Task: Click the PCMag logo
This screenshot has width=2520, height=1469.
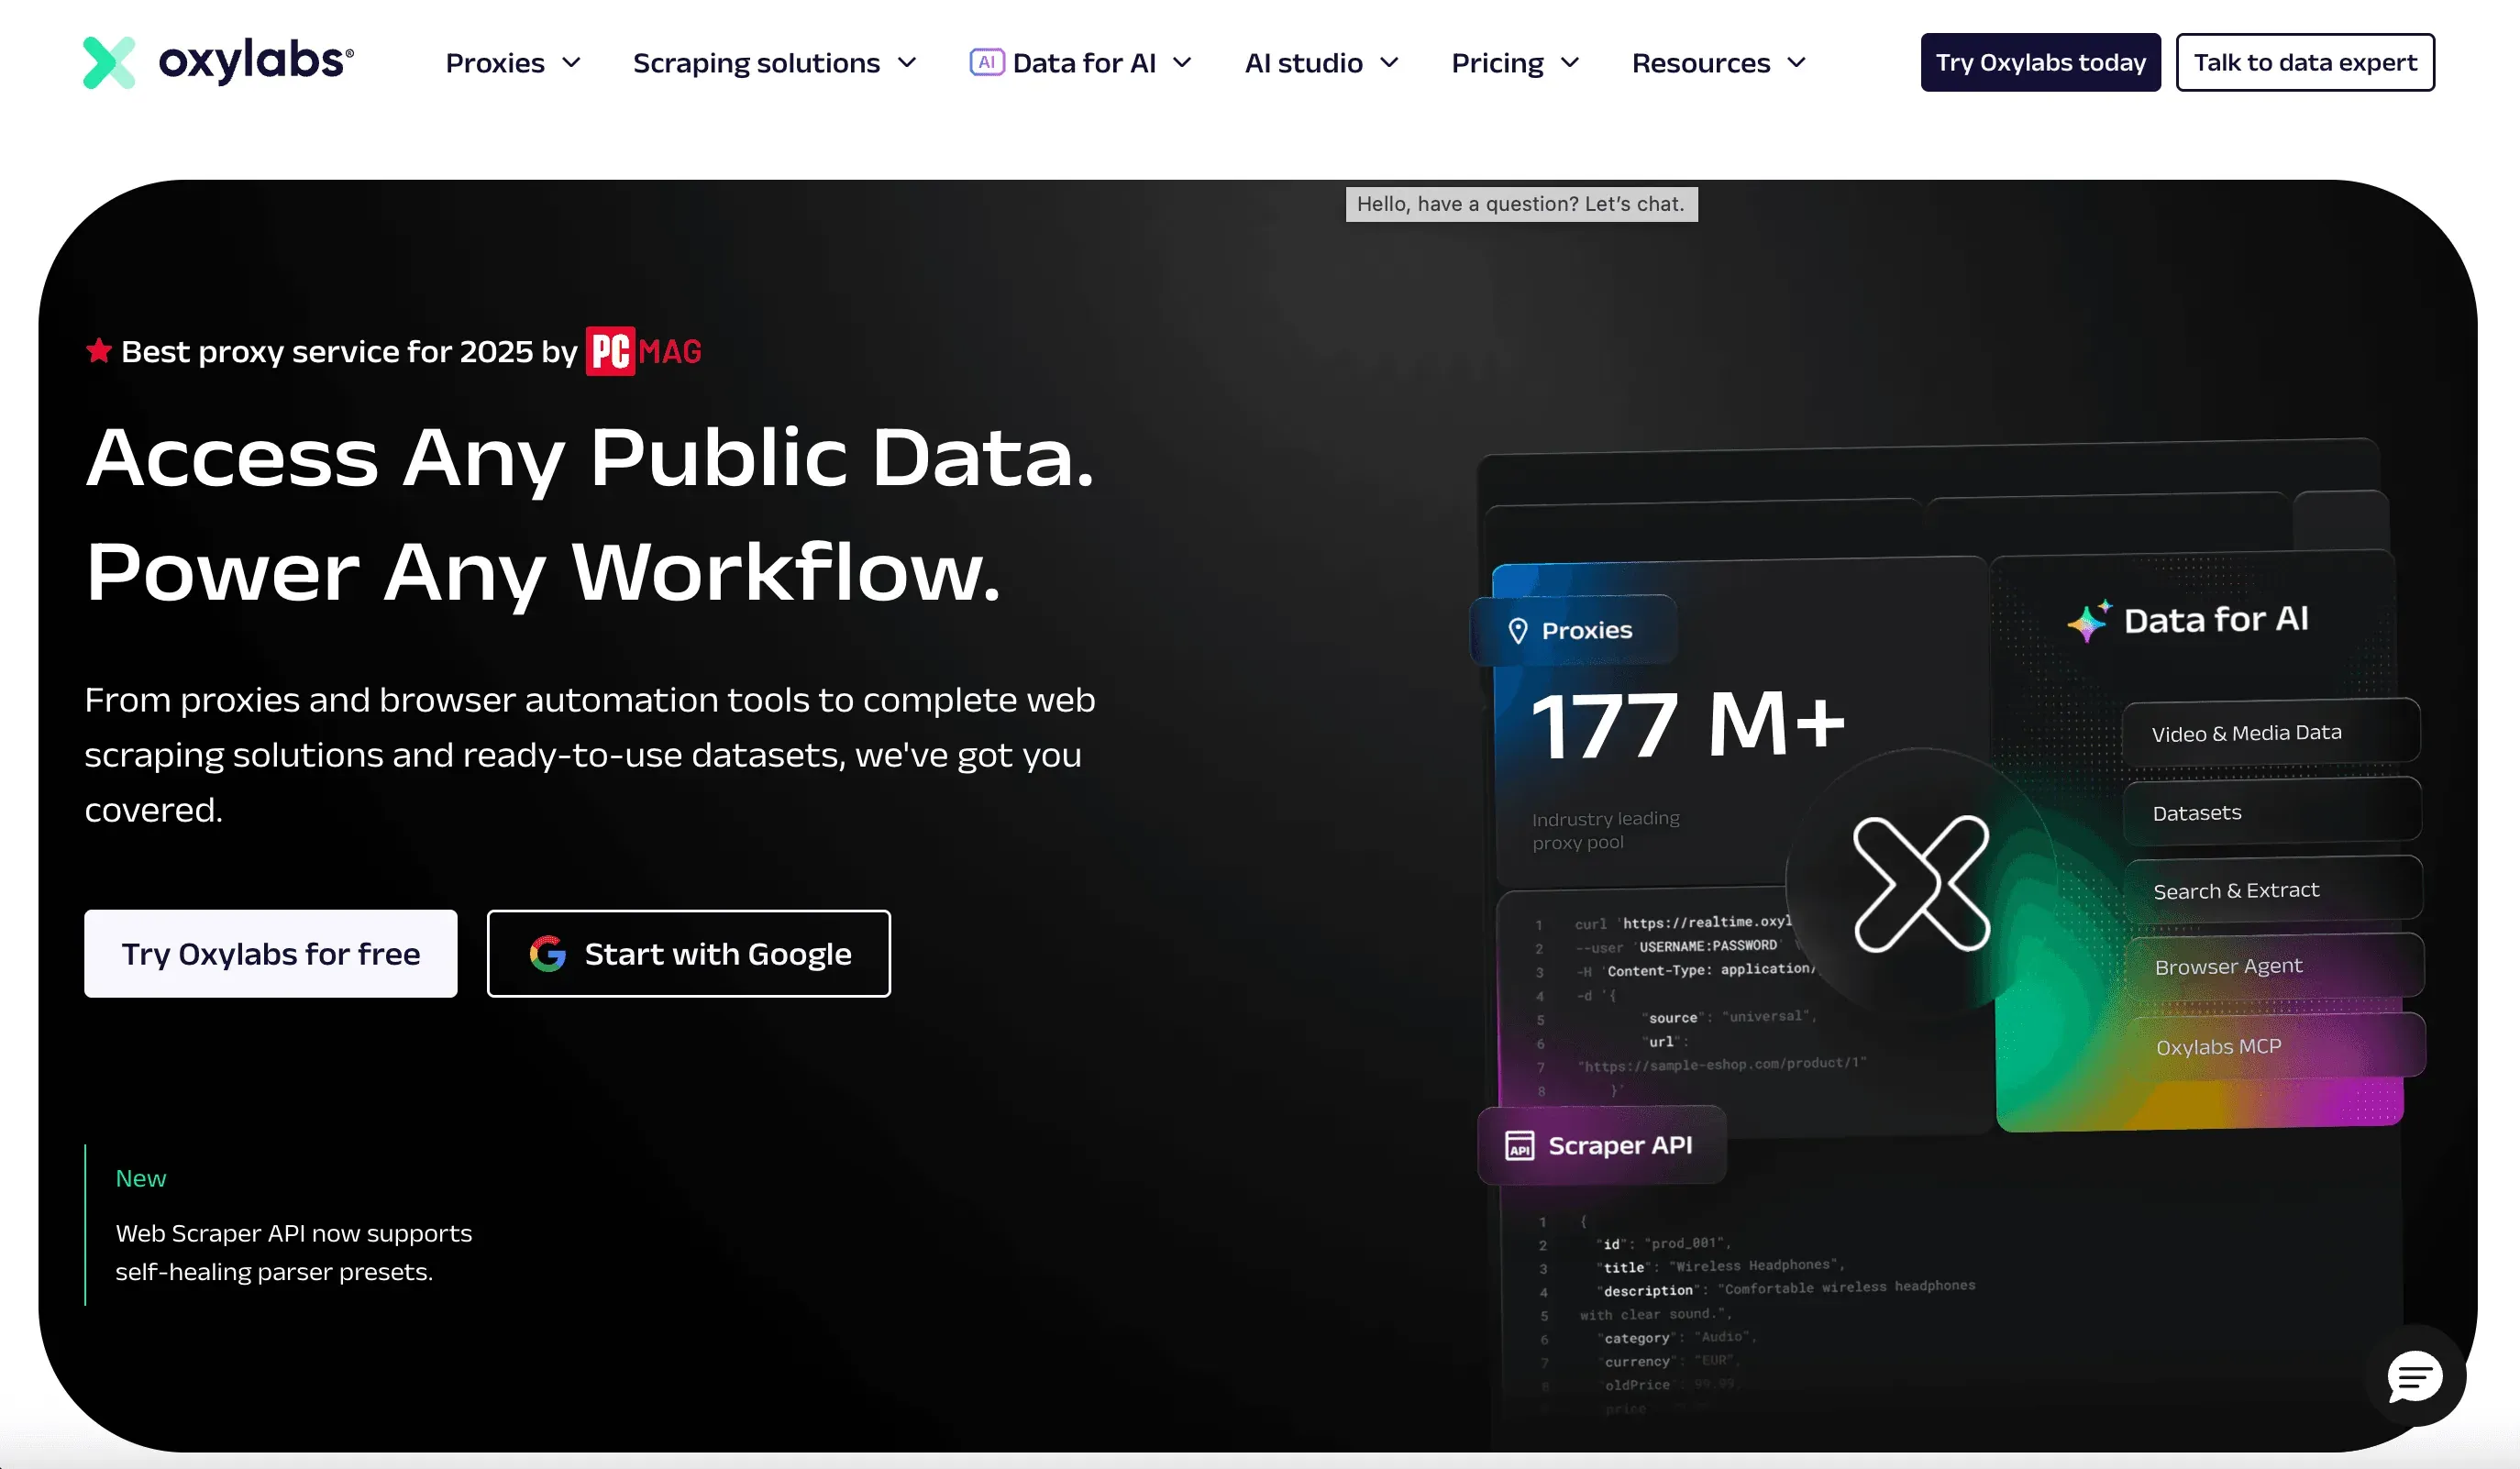Action: pos(643,352)
